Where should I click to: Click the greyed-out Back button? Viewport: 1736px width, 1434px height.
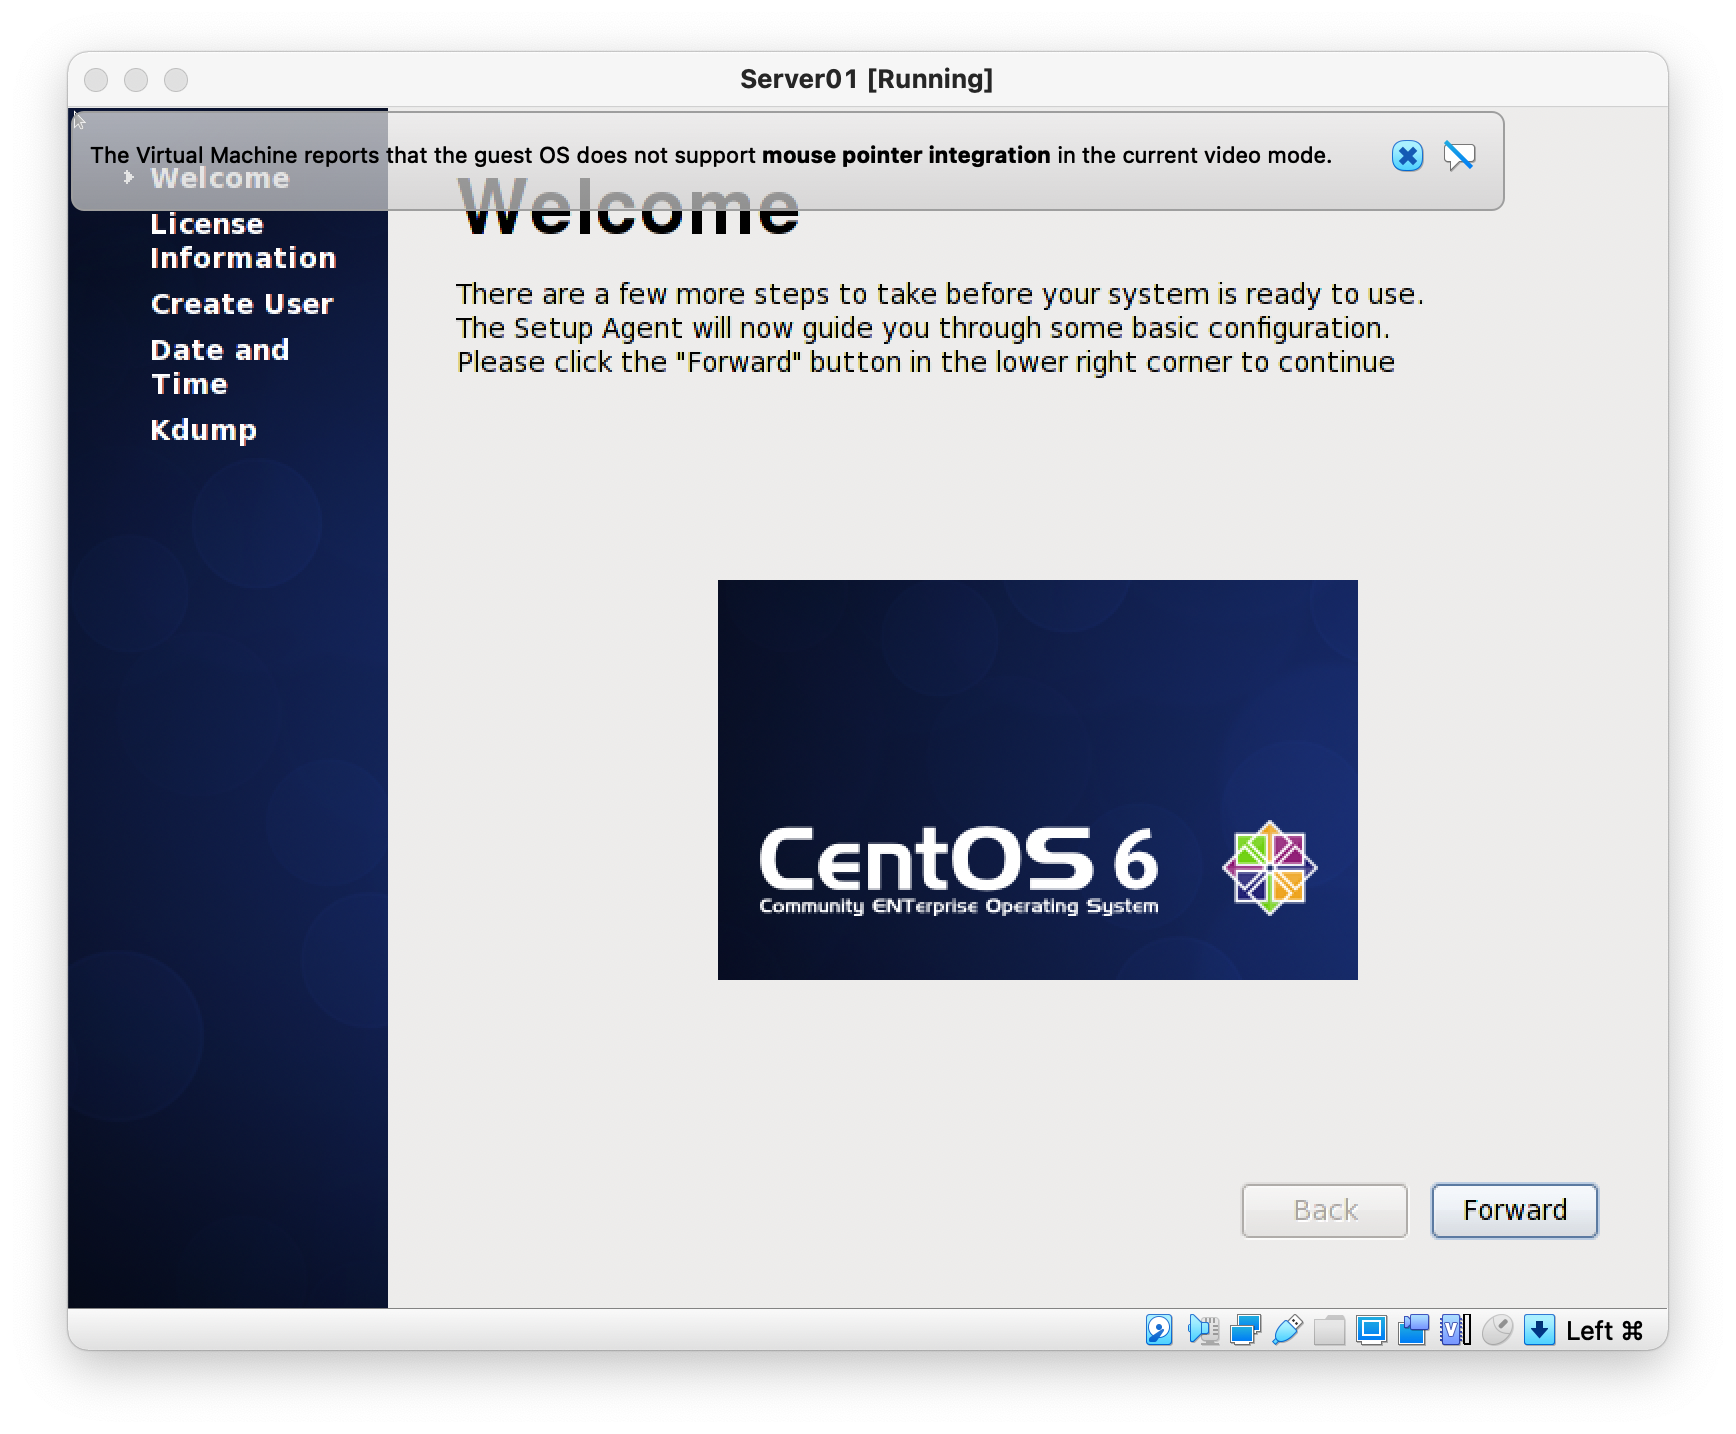click(1324, 1210)
